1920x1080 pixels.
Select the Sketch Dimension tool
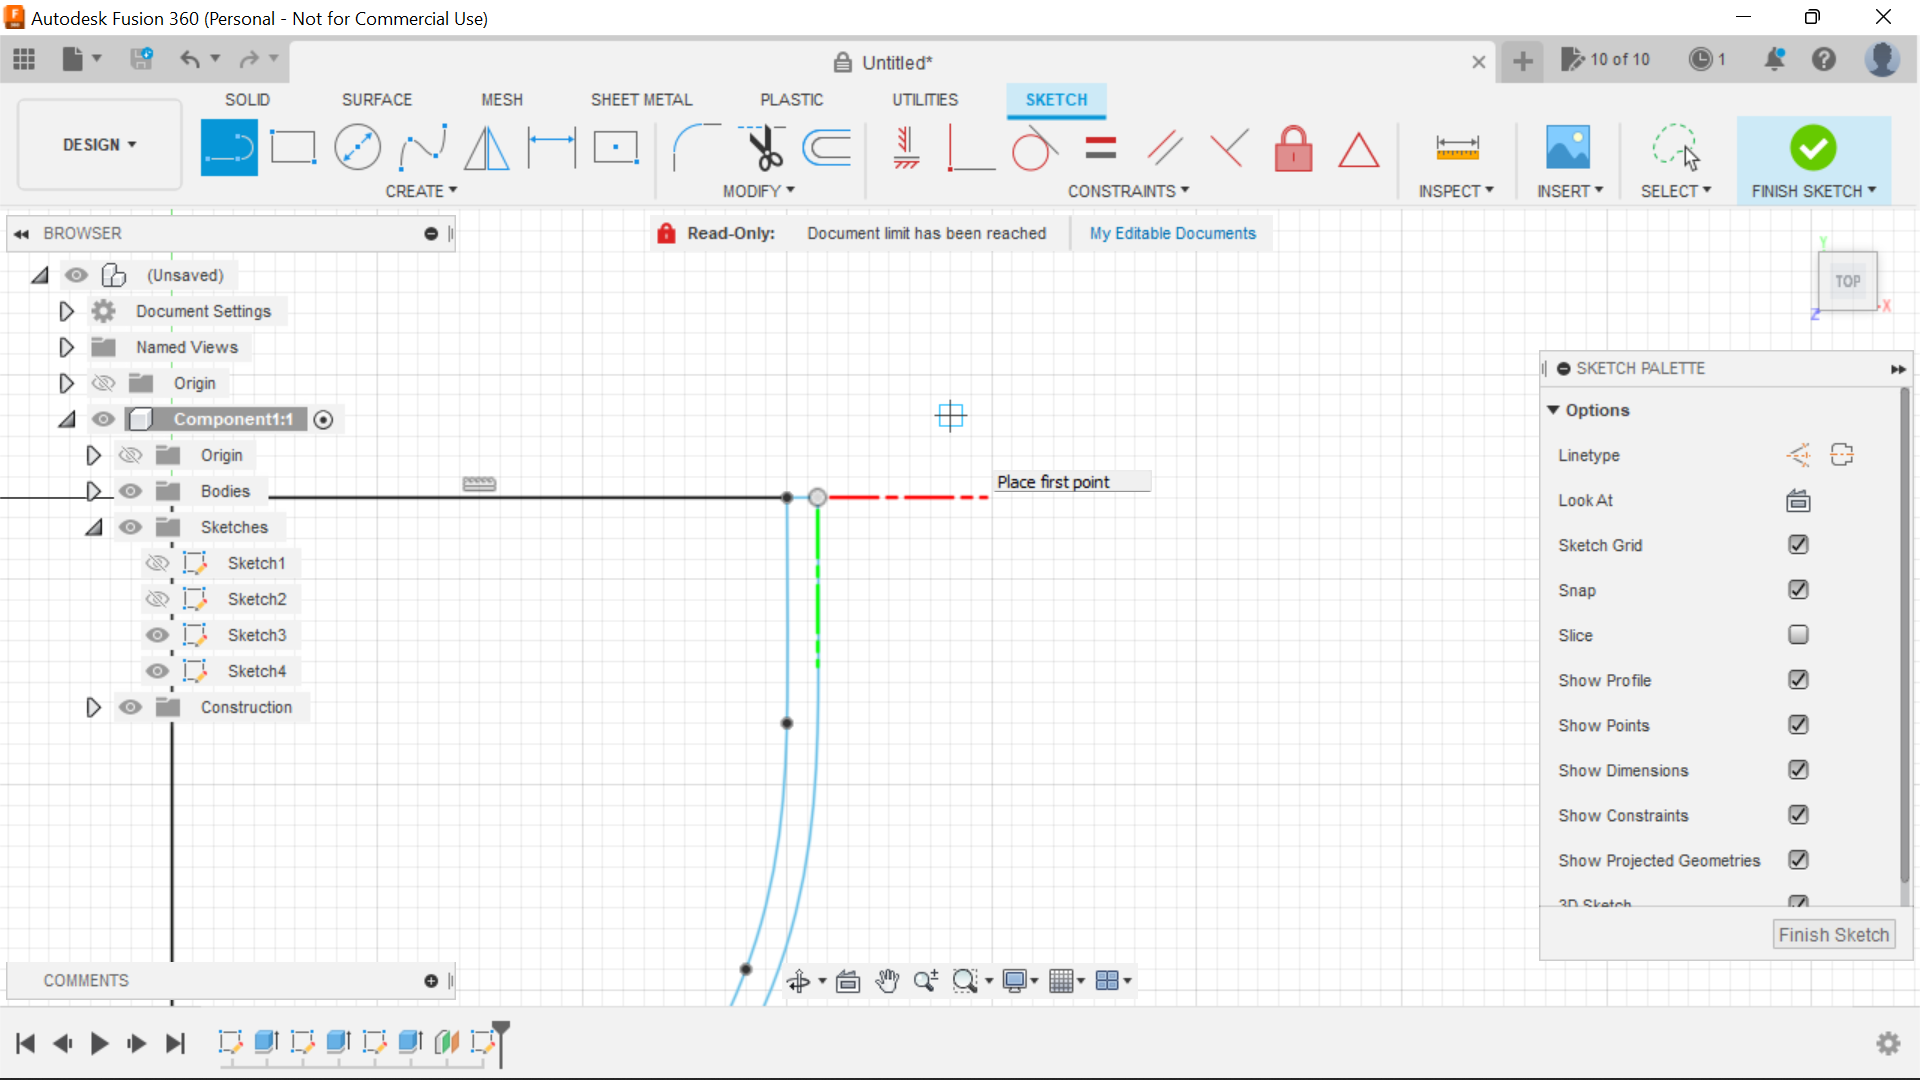[x=1458, y=146]
